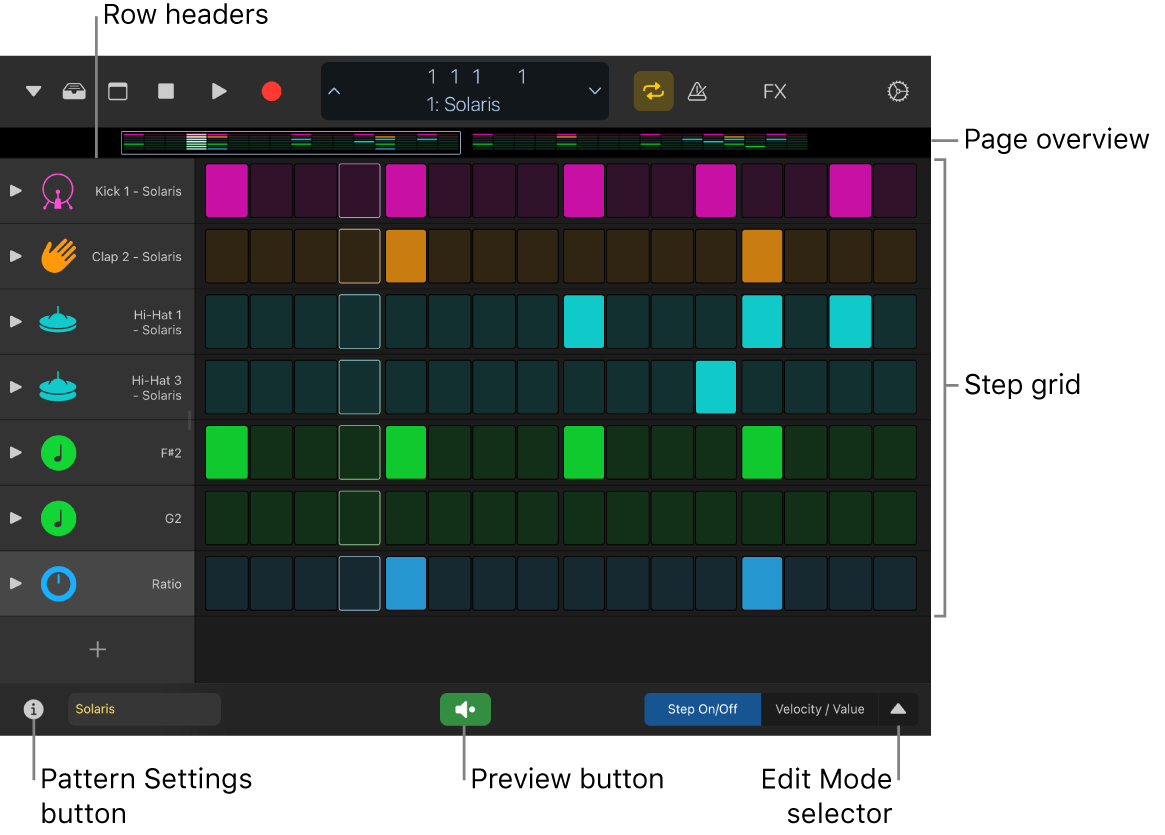Screen dimensions: 1165x835
Task: Click the Record button
Action: 271,91
